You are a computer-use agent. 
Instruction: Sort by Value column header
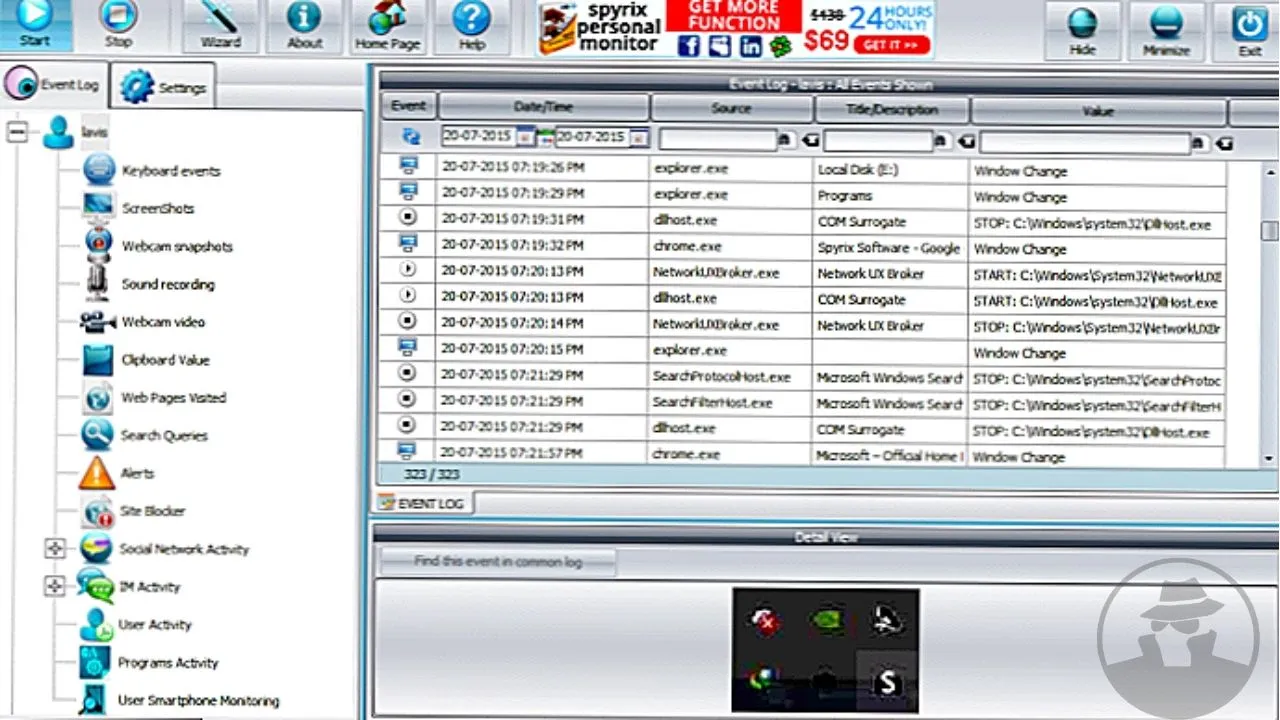(x=1098, y=111)
